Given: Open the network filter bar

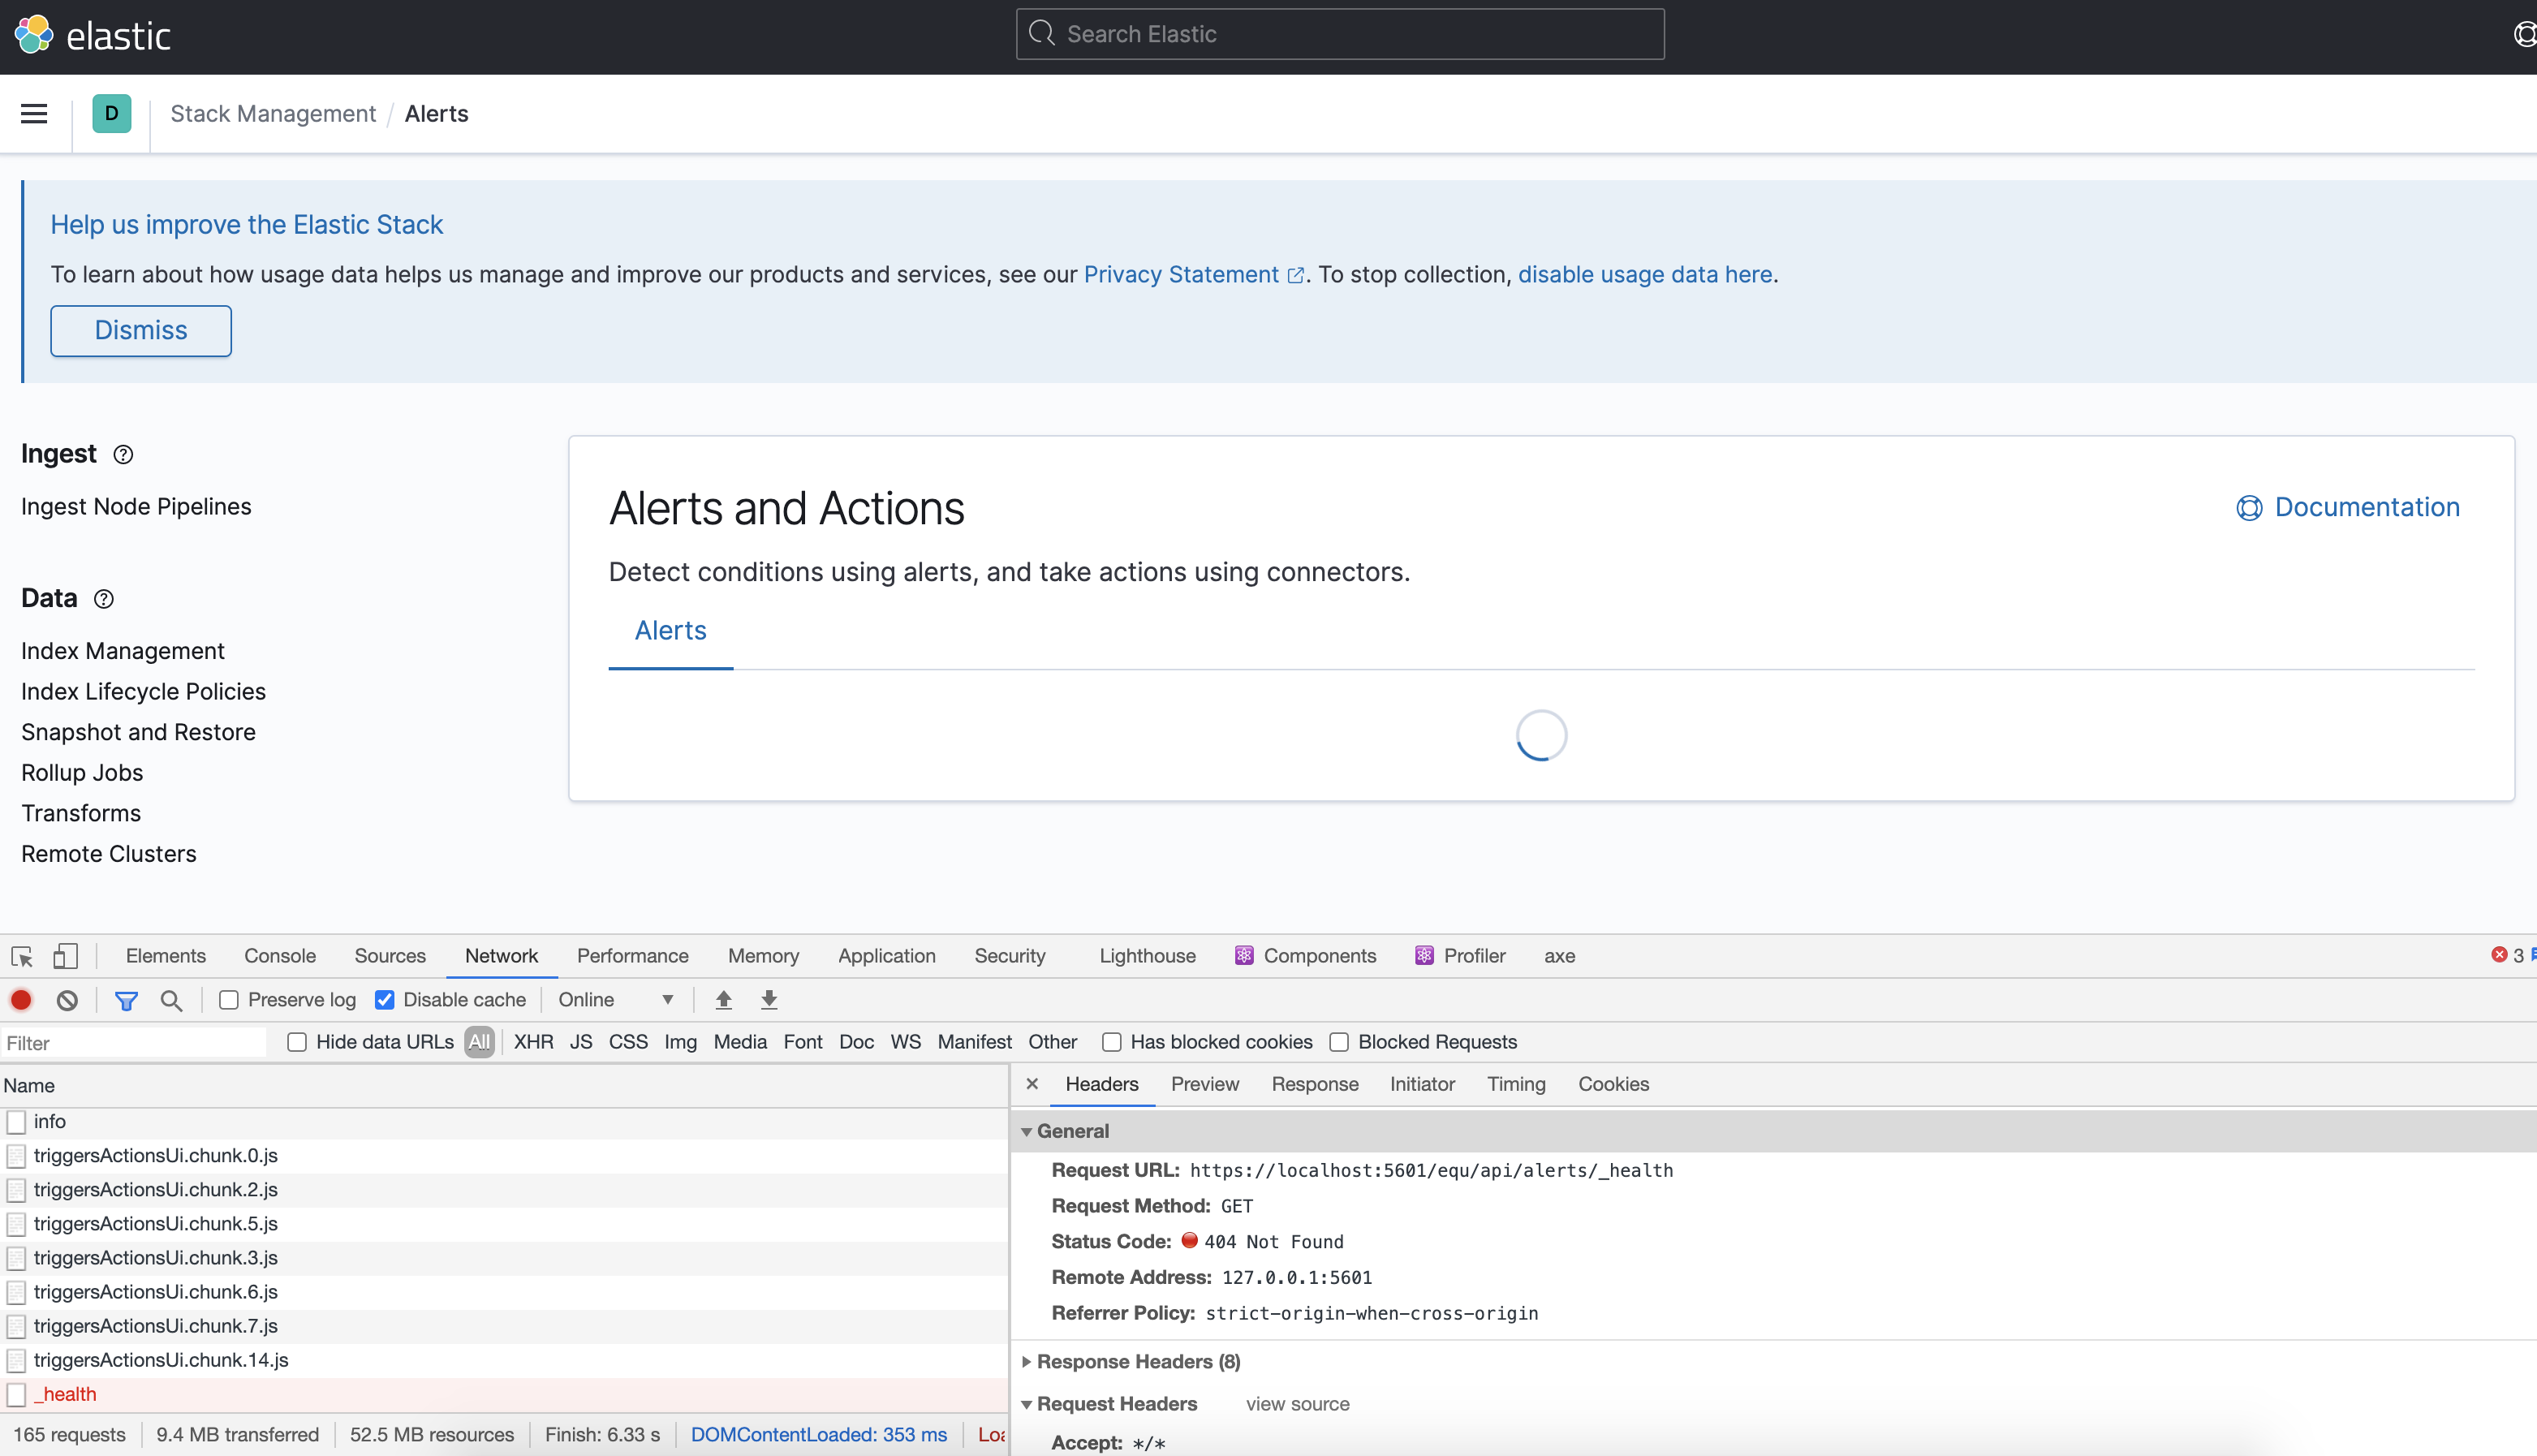Looking at the screenshot, I should (126, 999).
